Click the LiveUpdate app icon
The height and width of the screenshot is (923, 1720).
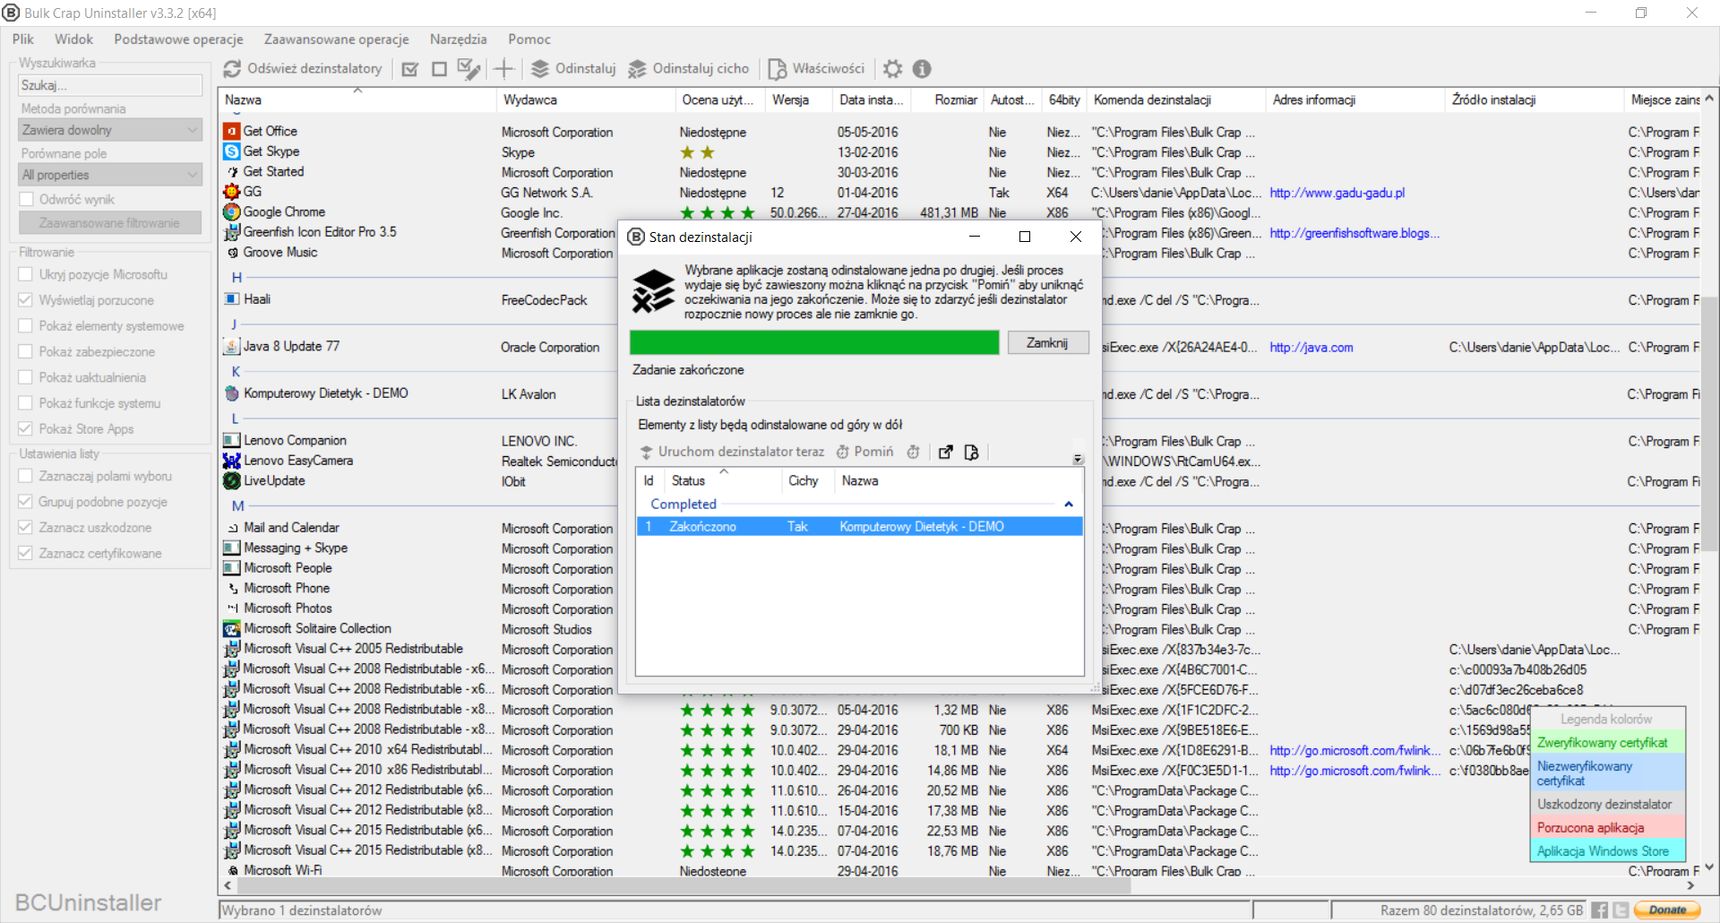click(x=232, y=481)
